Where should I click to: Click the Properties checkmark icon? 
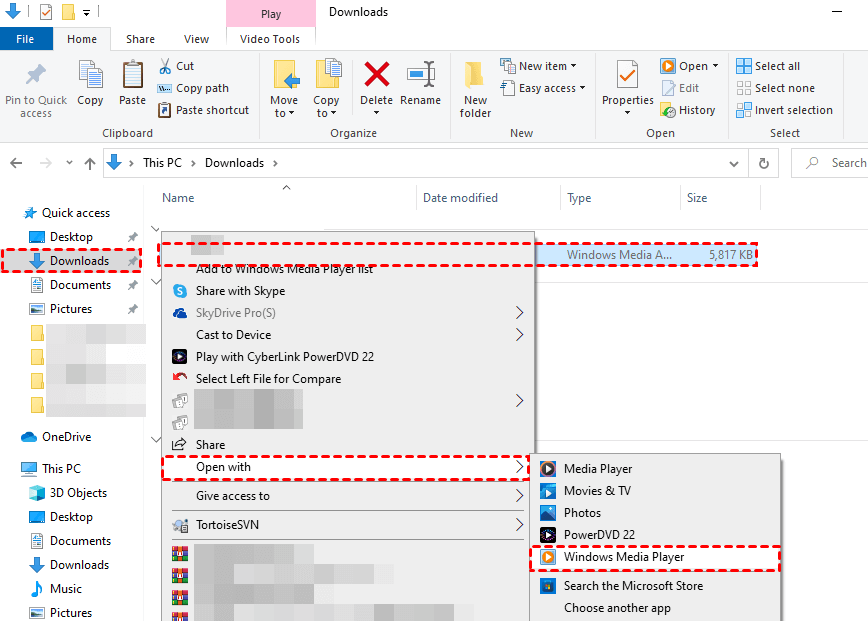point(627,75)
